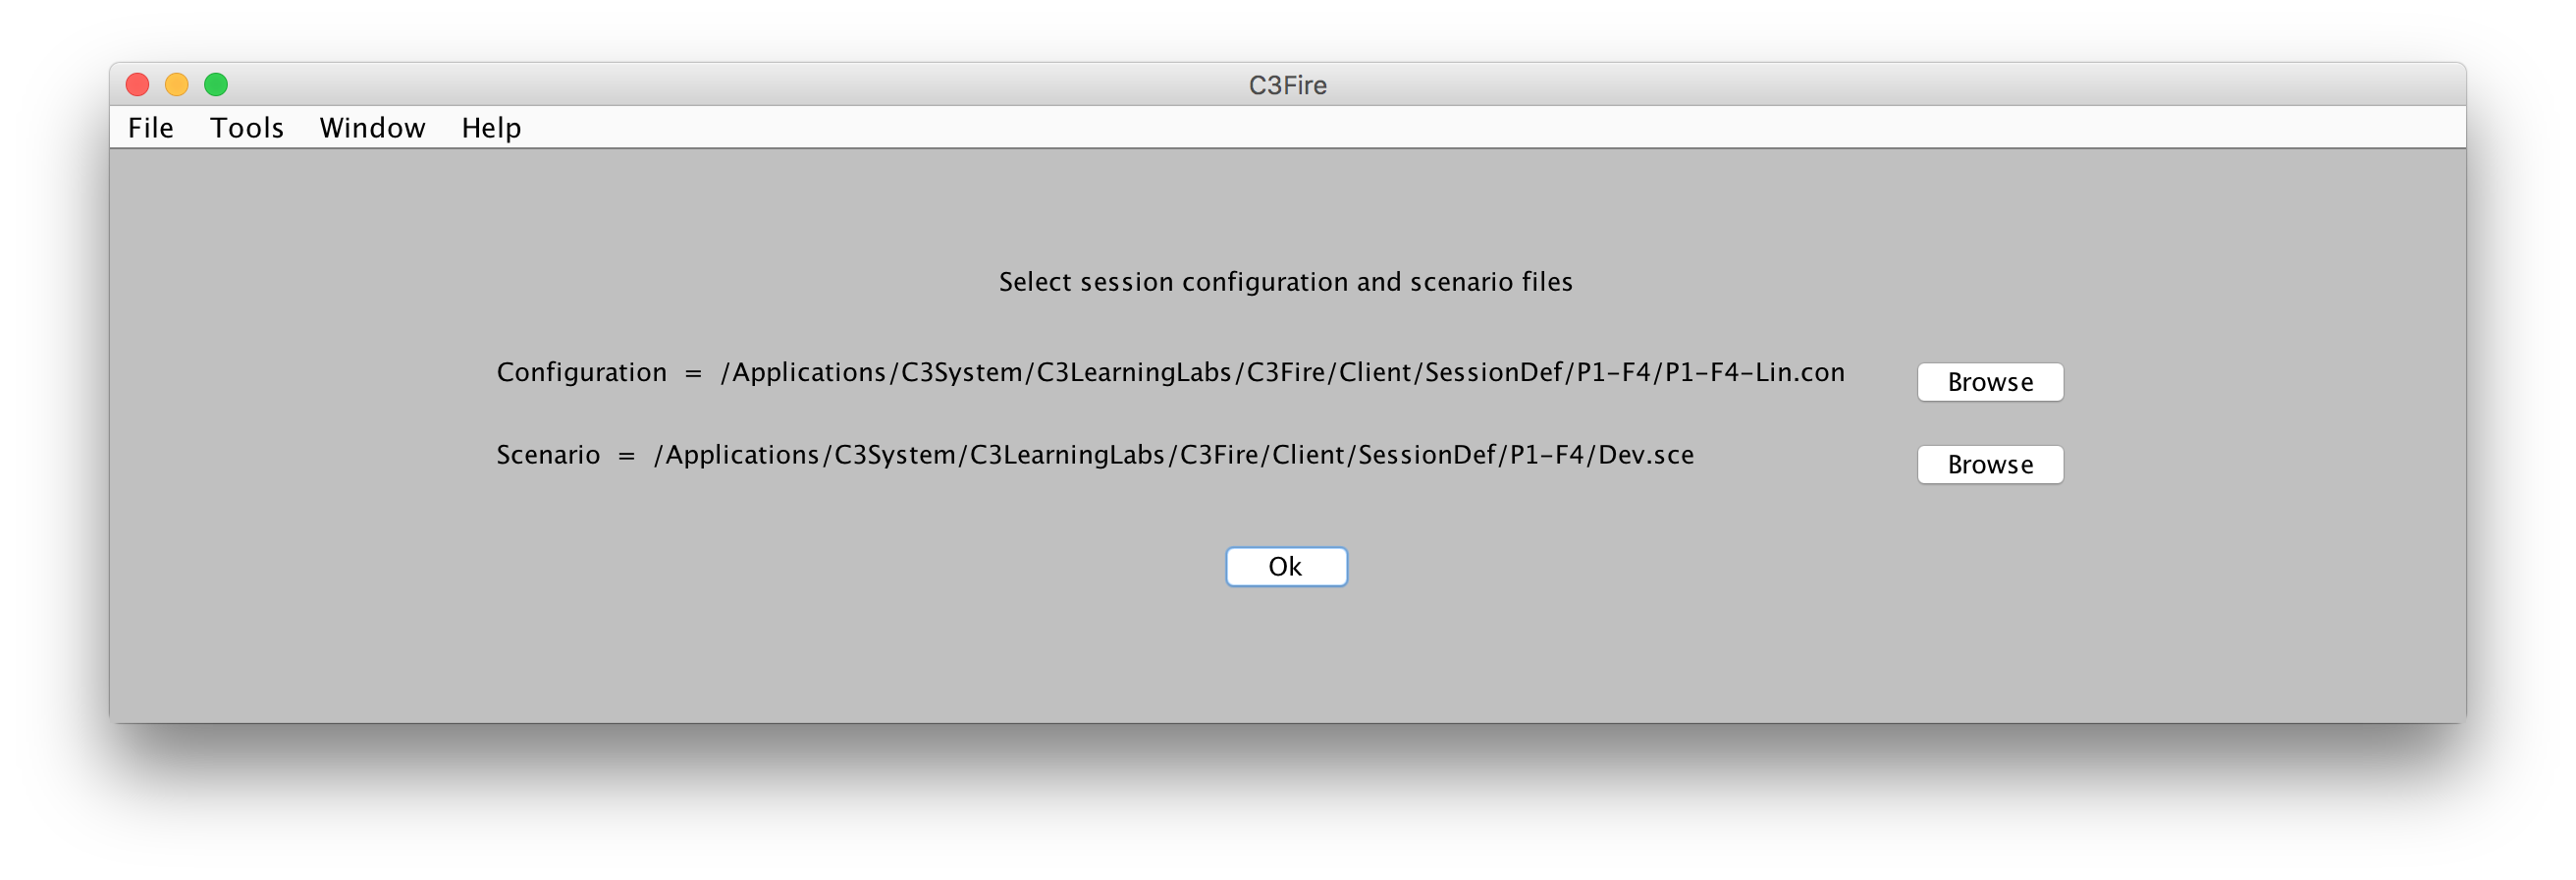Click the 'Select session configuration' heading text
Image resolution: width=2576 pixels, height=880 pixels.
coord(1286,282)
